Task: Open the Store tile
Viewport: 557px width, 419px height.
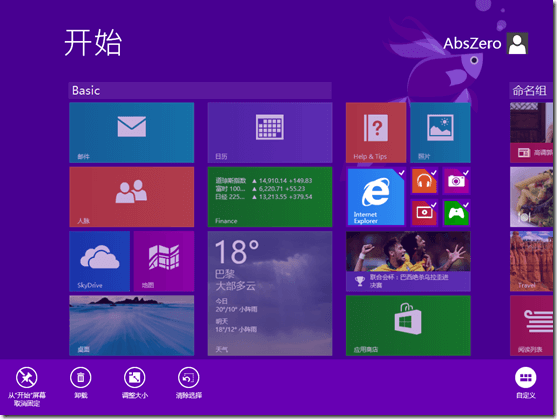Action: point(408,326)
